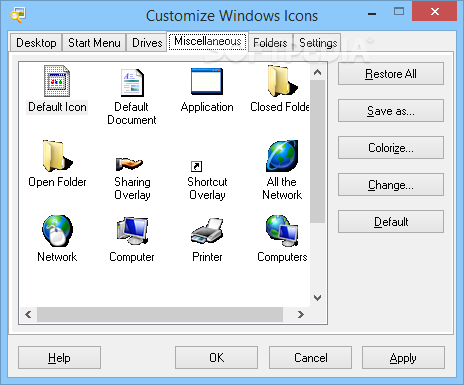Image resolution: width=464 pixels, height=385 pixels.
Task: Click the 'Sharing Overlay' label text
Action: pyautogui.click(x=132, y=188)
